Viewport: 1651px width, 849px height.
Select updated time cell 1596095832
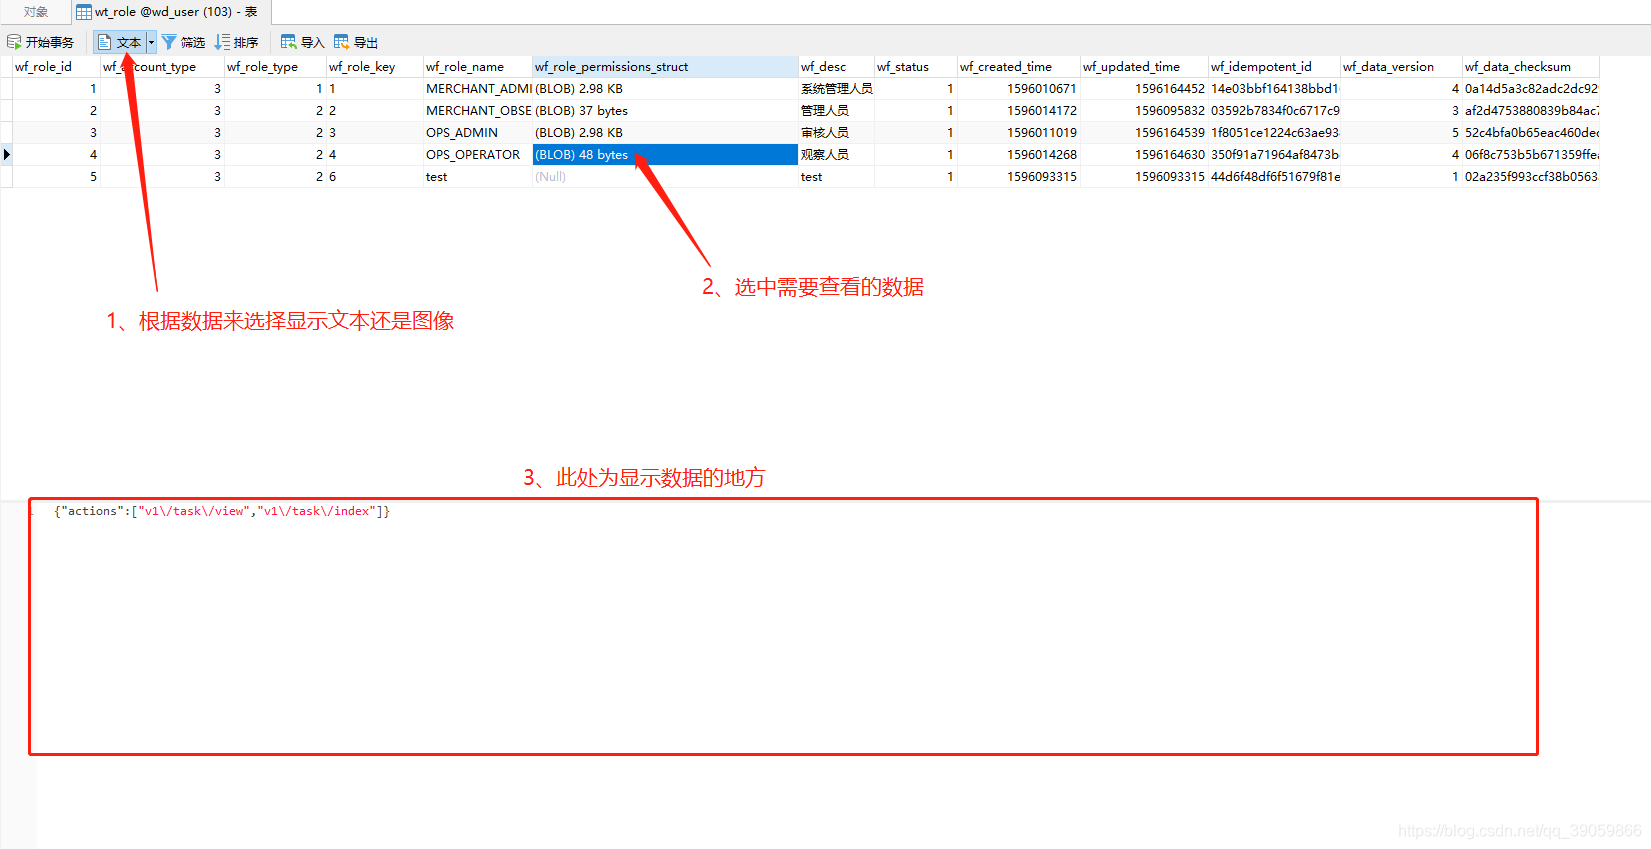click(x=1144, y=111)
